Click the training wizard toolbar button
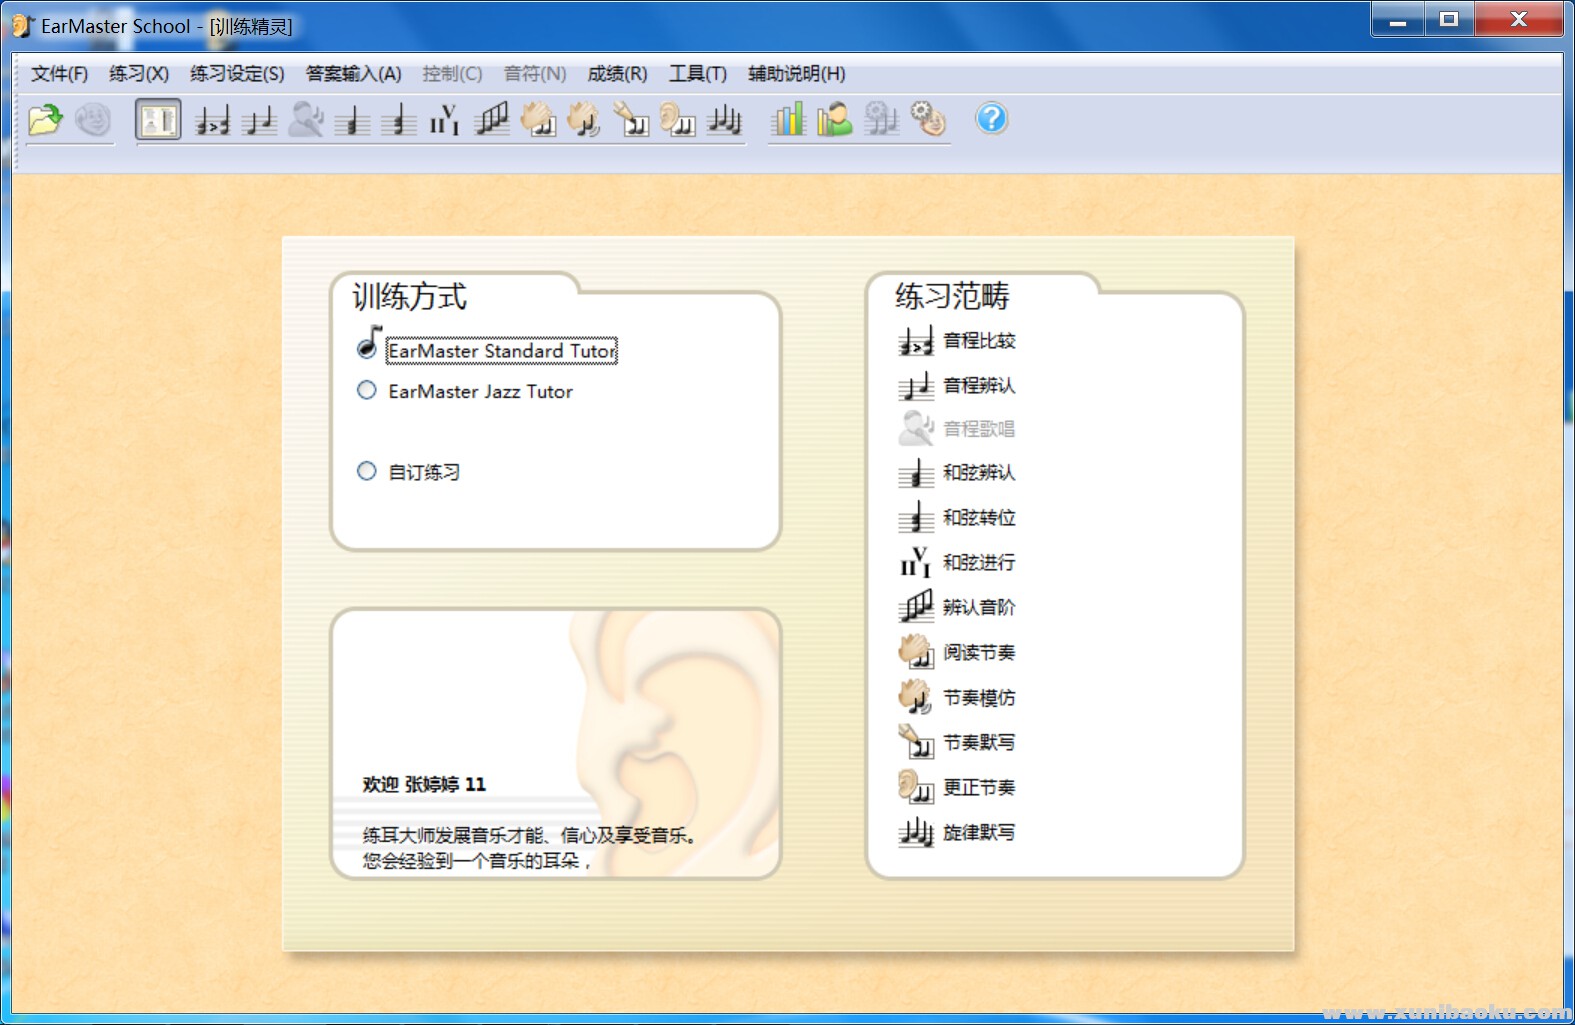The height and width of the screenshot is (1025, 1575). (x=158, y=120)
